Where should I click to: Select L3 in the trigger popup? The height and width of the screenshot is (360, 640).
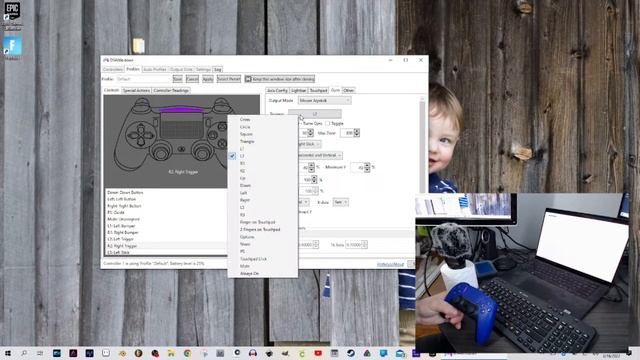pyautogui.click(x=262, y=207)
